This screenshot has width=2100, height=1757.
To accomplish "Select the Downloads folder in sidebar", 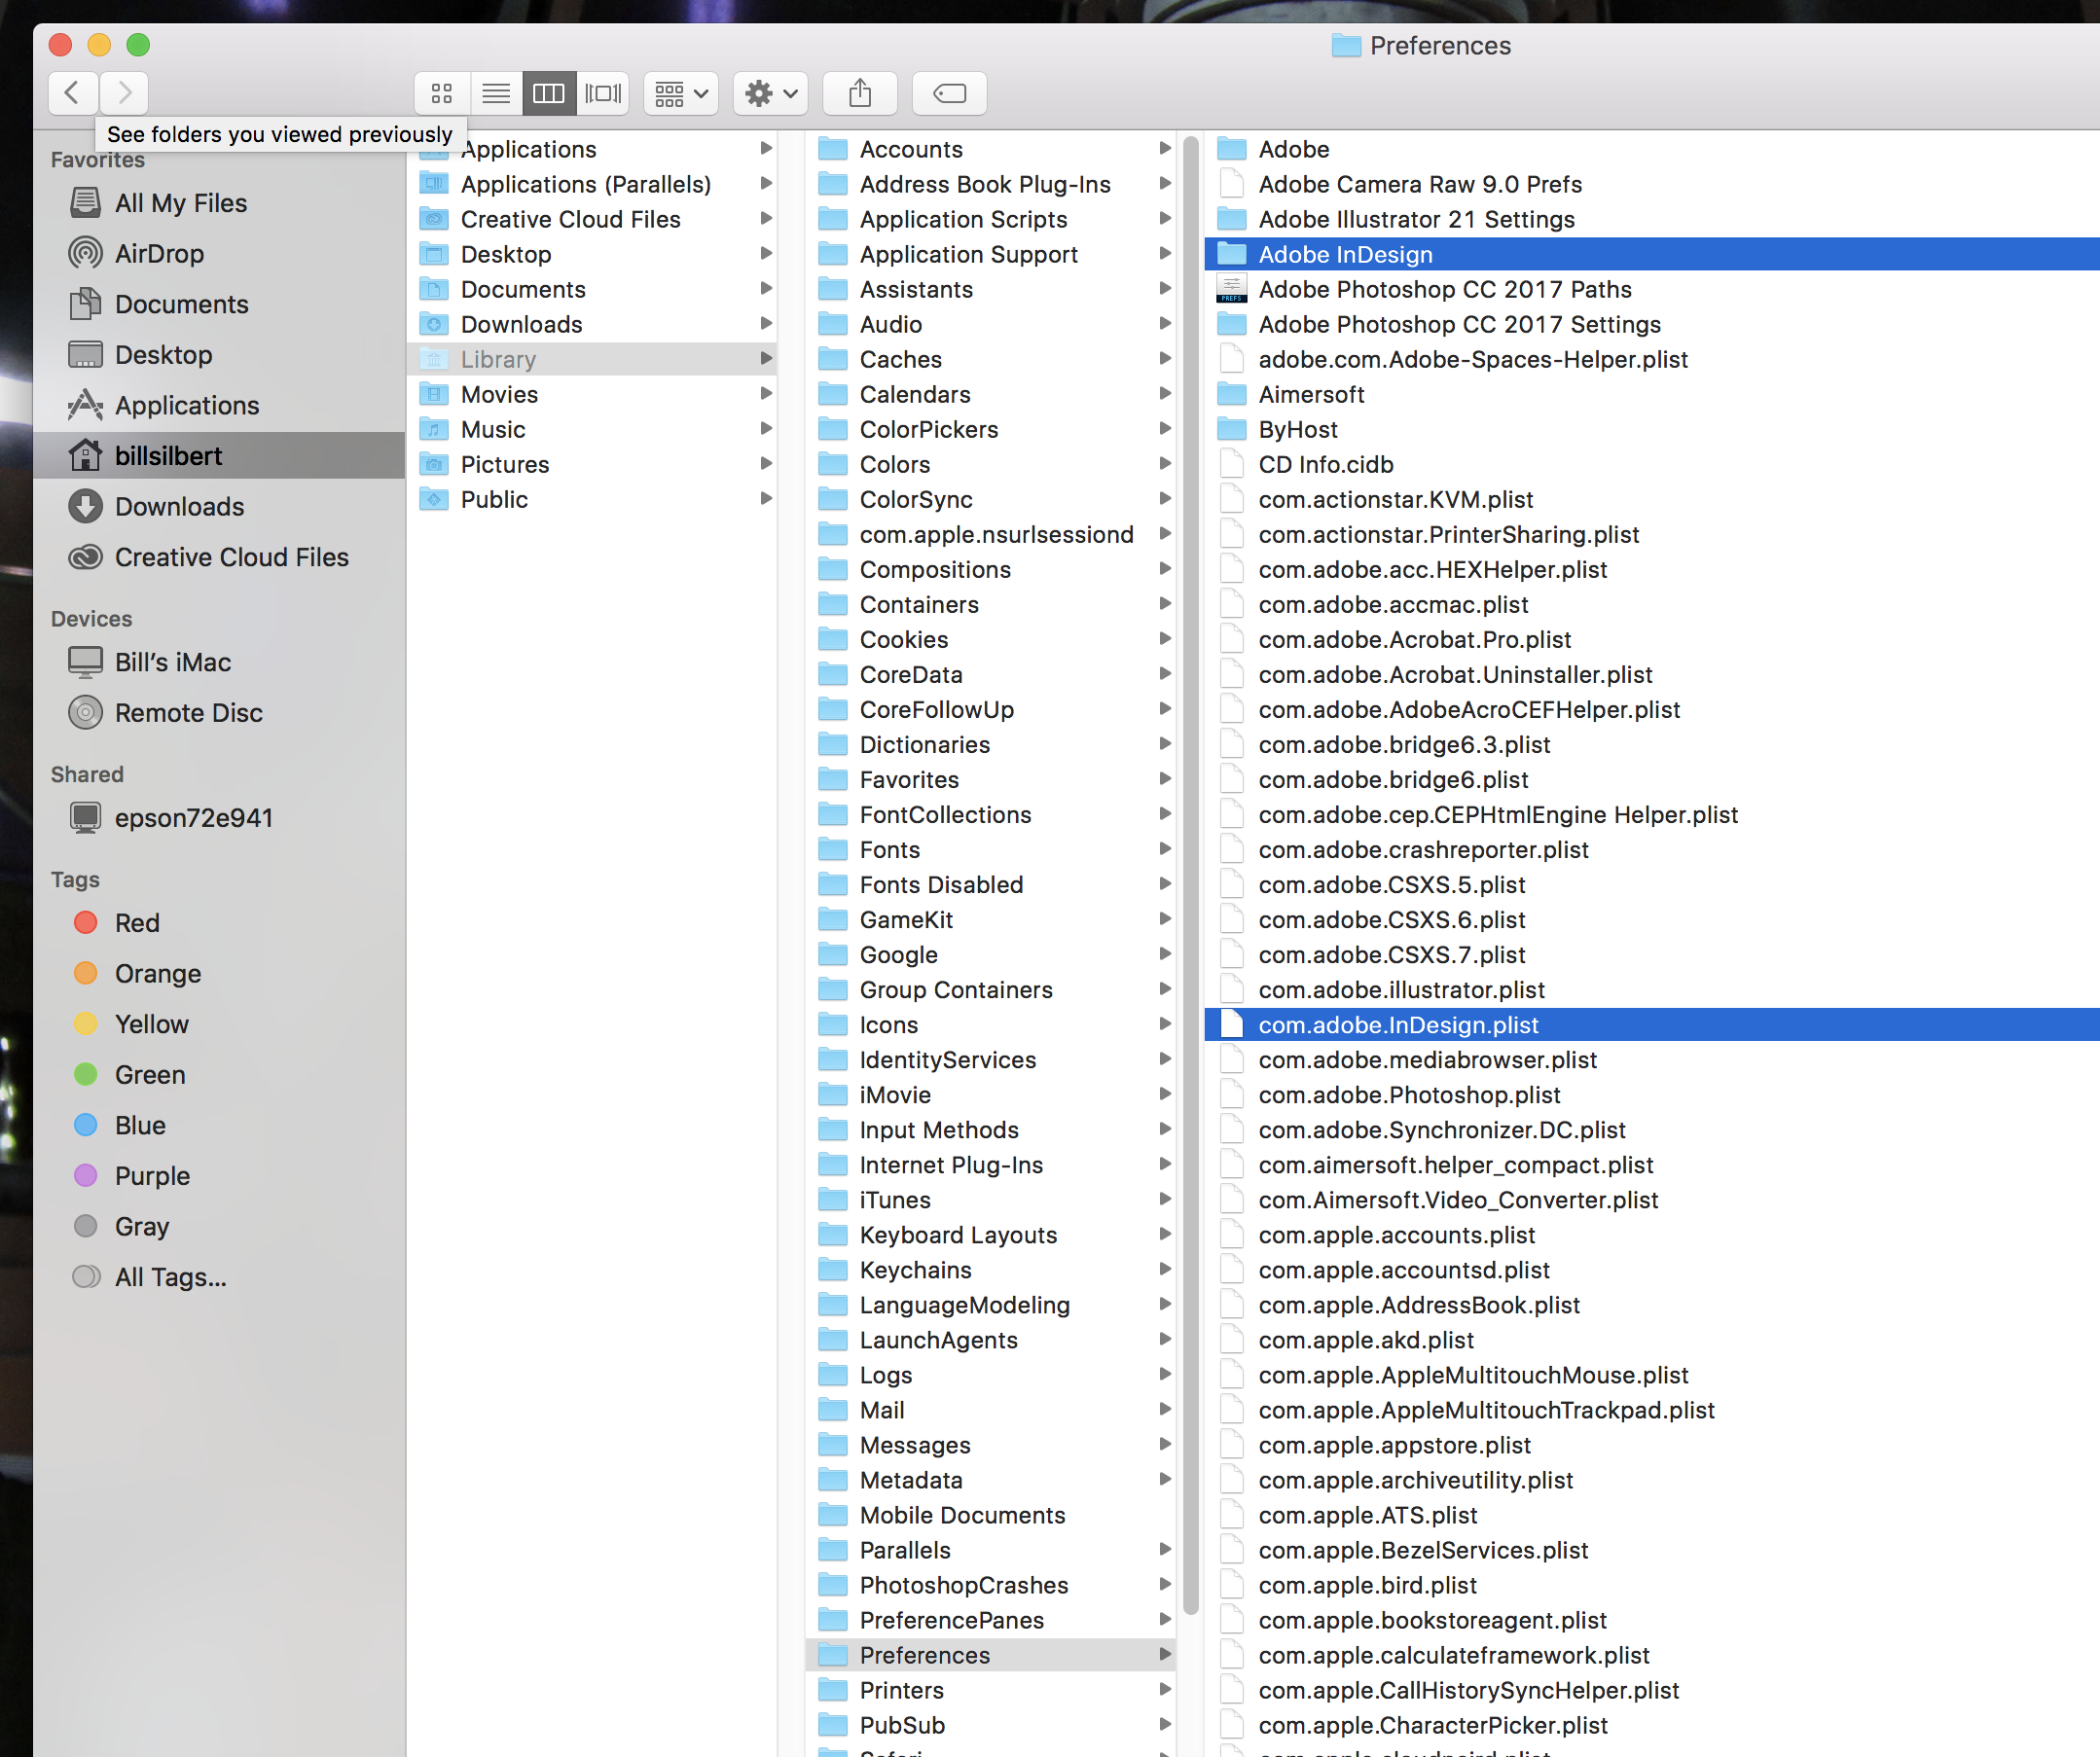I will click(180, 506).
